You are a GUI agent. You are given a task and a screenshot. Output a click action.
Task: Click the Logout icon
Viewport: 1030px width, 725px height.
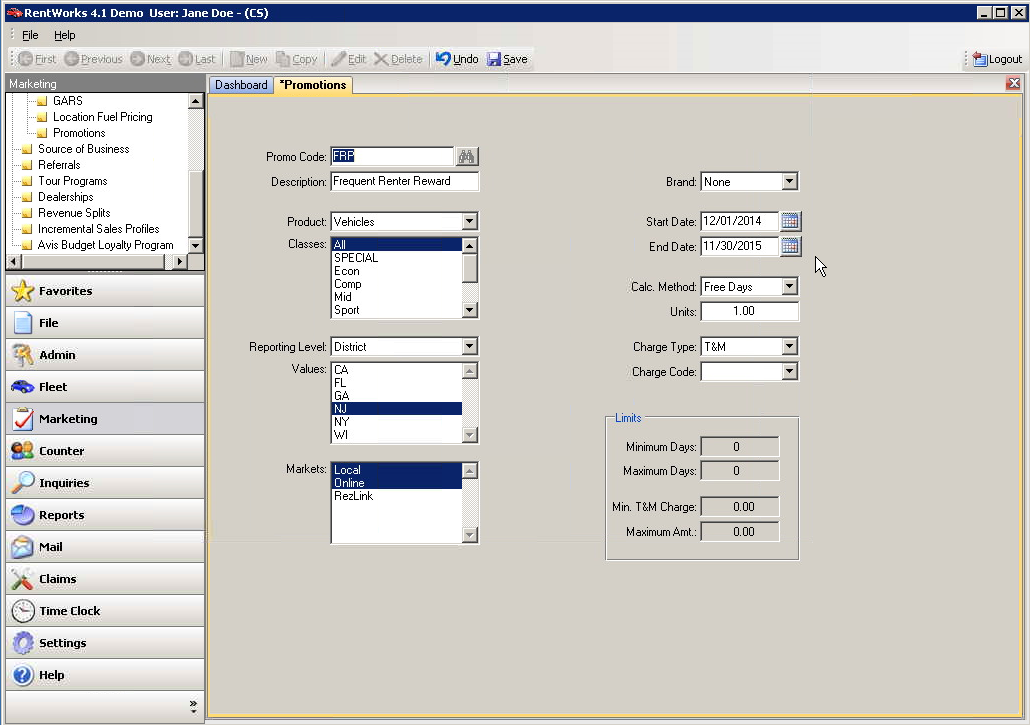click(x=980, y=59)
